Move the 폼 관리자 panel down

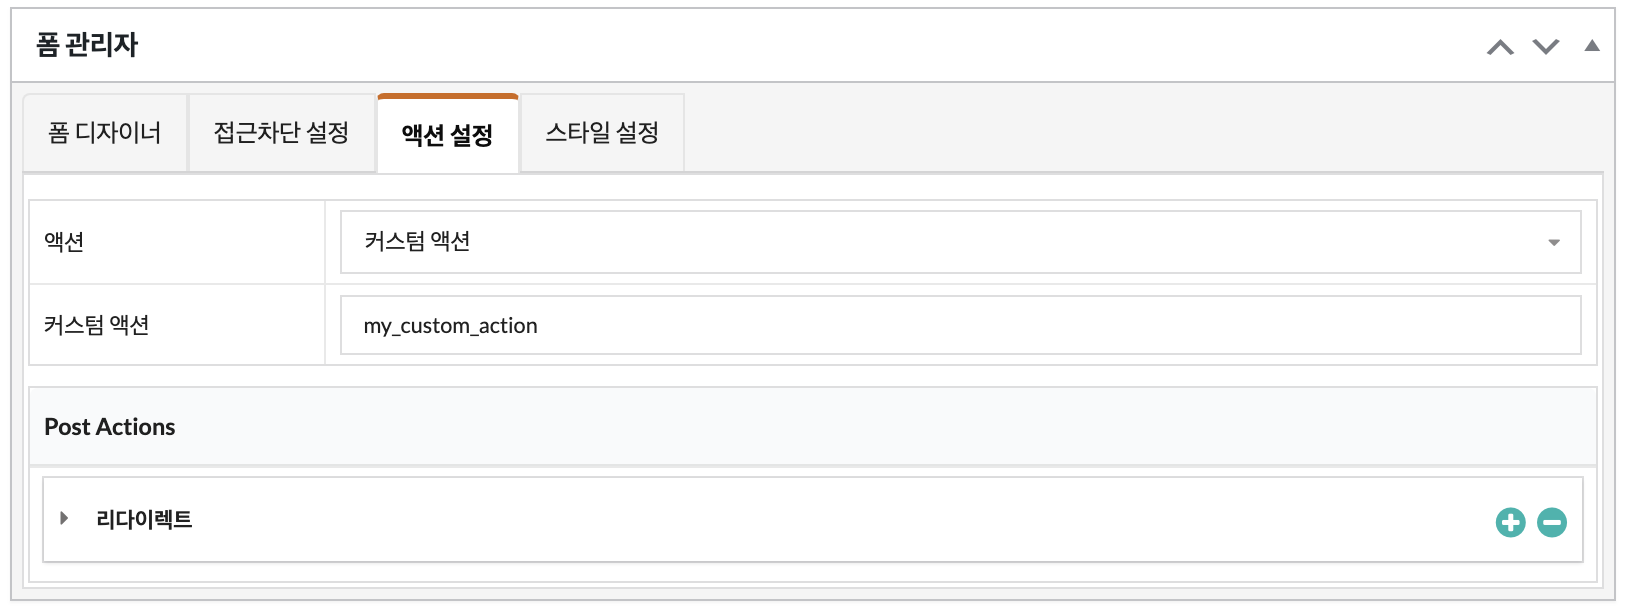1546,47
